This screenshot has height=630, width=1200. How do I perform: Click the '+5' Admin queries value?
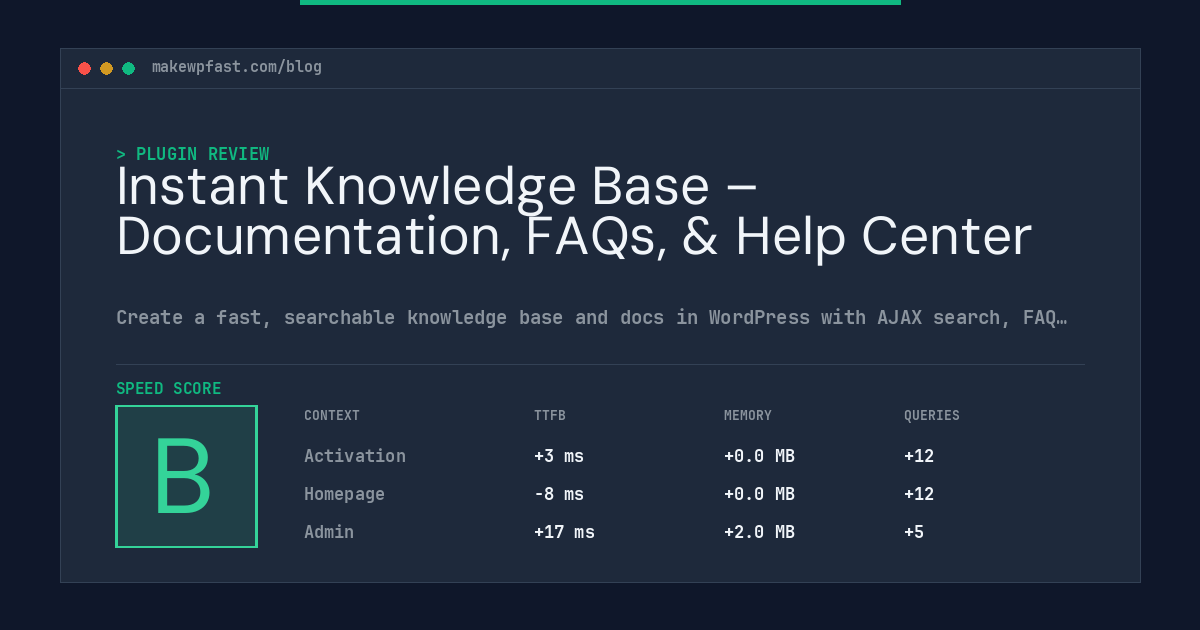point(914,532)
